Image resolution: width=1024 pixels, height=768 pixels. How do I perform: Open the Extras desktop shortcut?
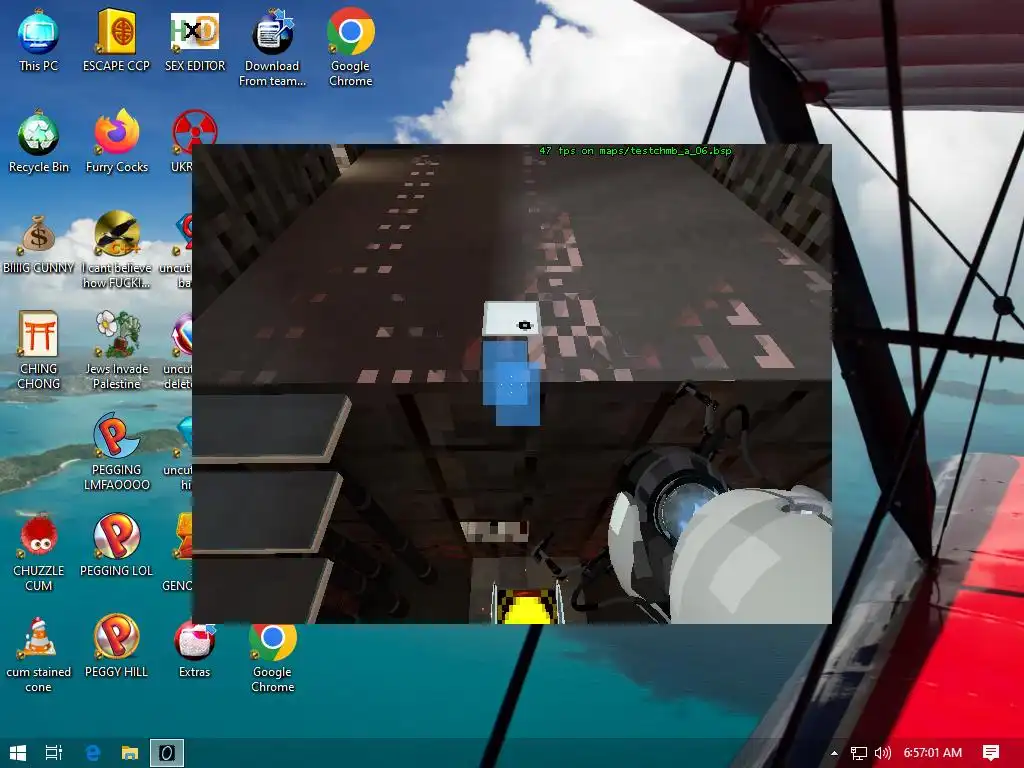[x=195, y=650]
